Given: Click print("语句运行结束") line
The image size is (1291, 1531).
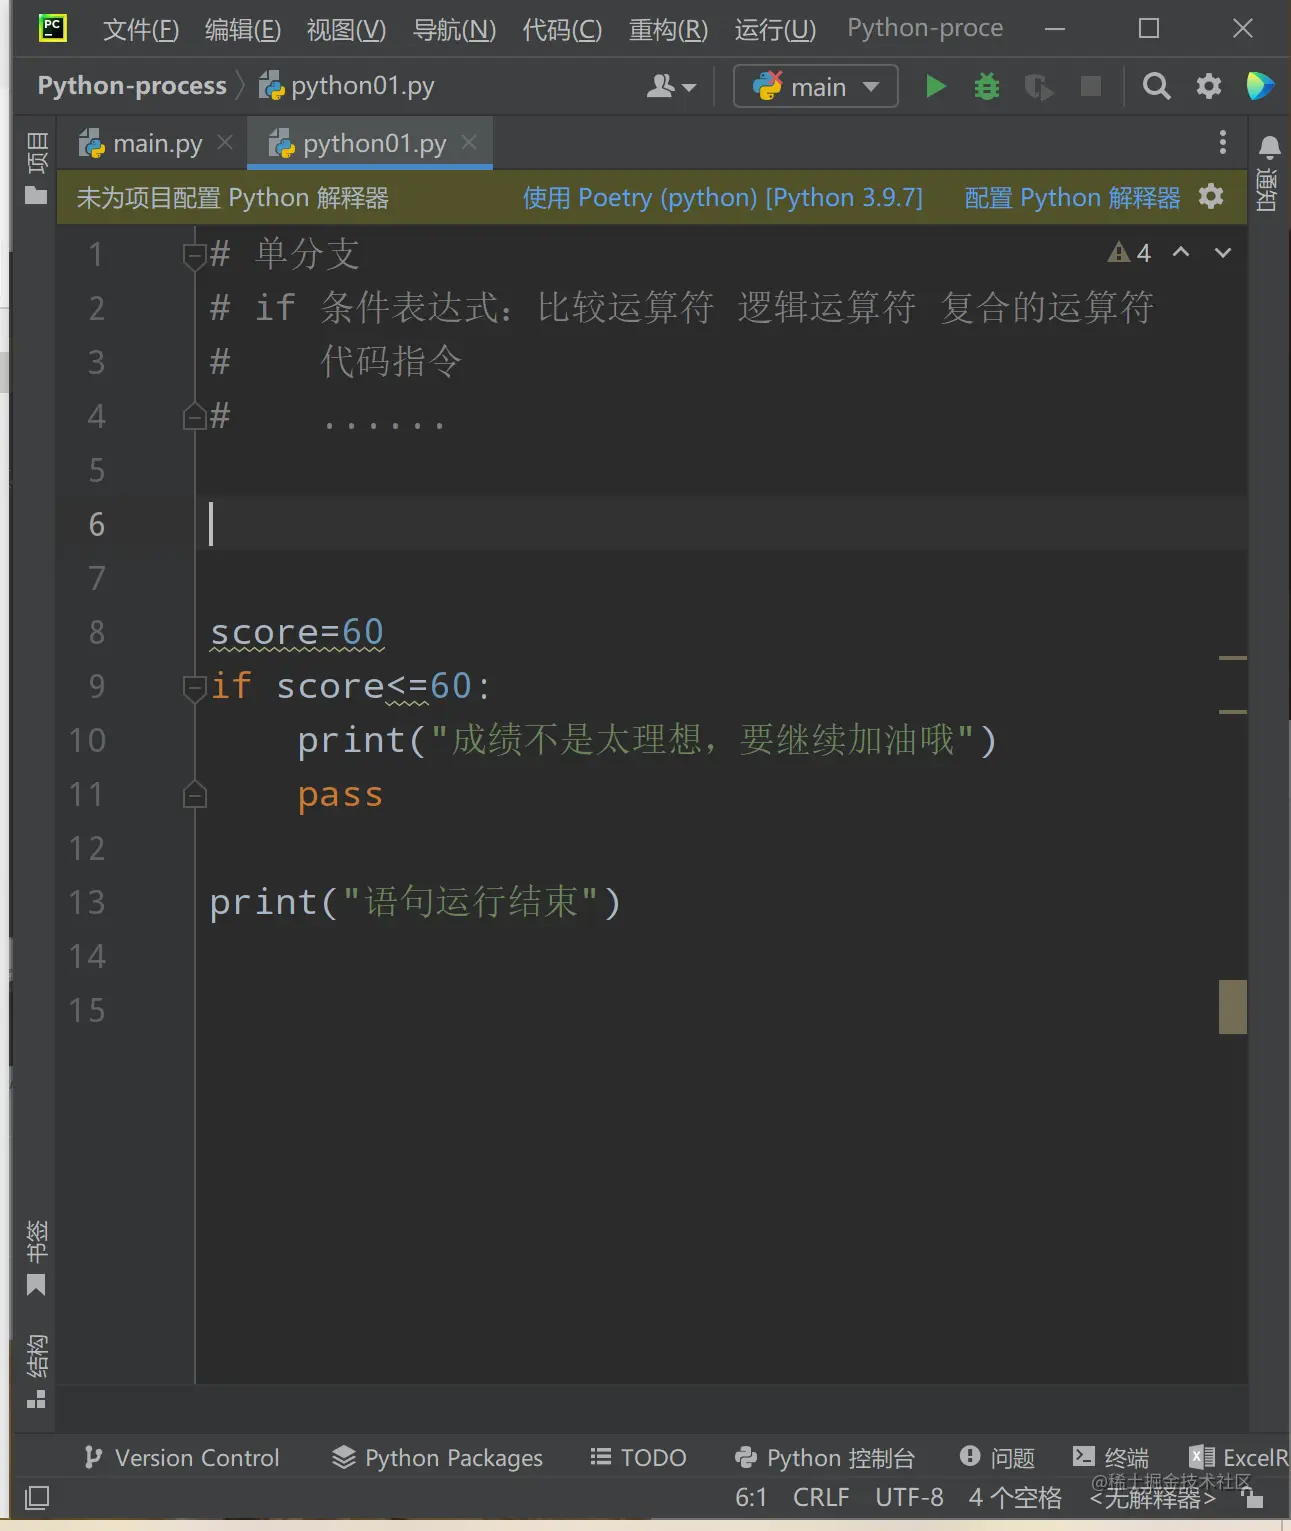Looking at the screenshot, I should pyautogui.click(x=415, y=902).
